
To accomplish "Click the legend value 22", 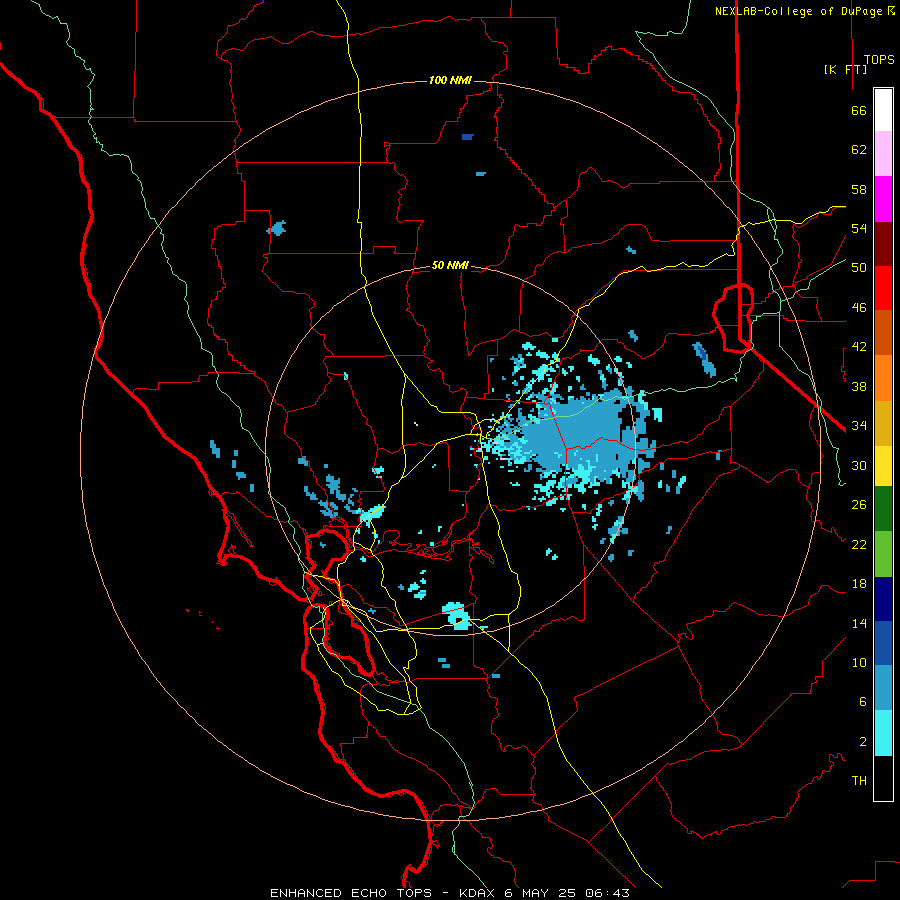I will pyautogui.click(x=859, y=544).
